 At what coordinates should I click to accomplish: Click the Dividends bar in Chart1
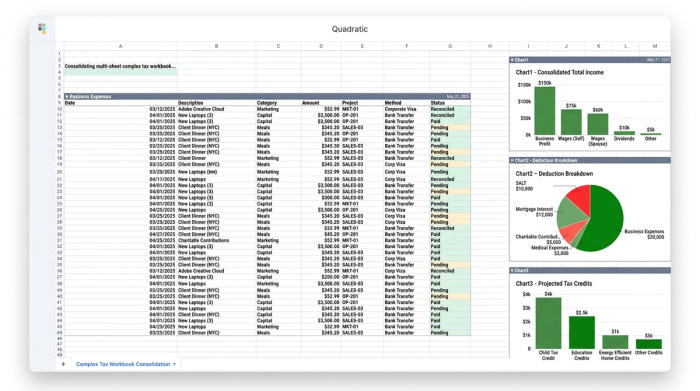(x=624, y=133)
